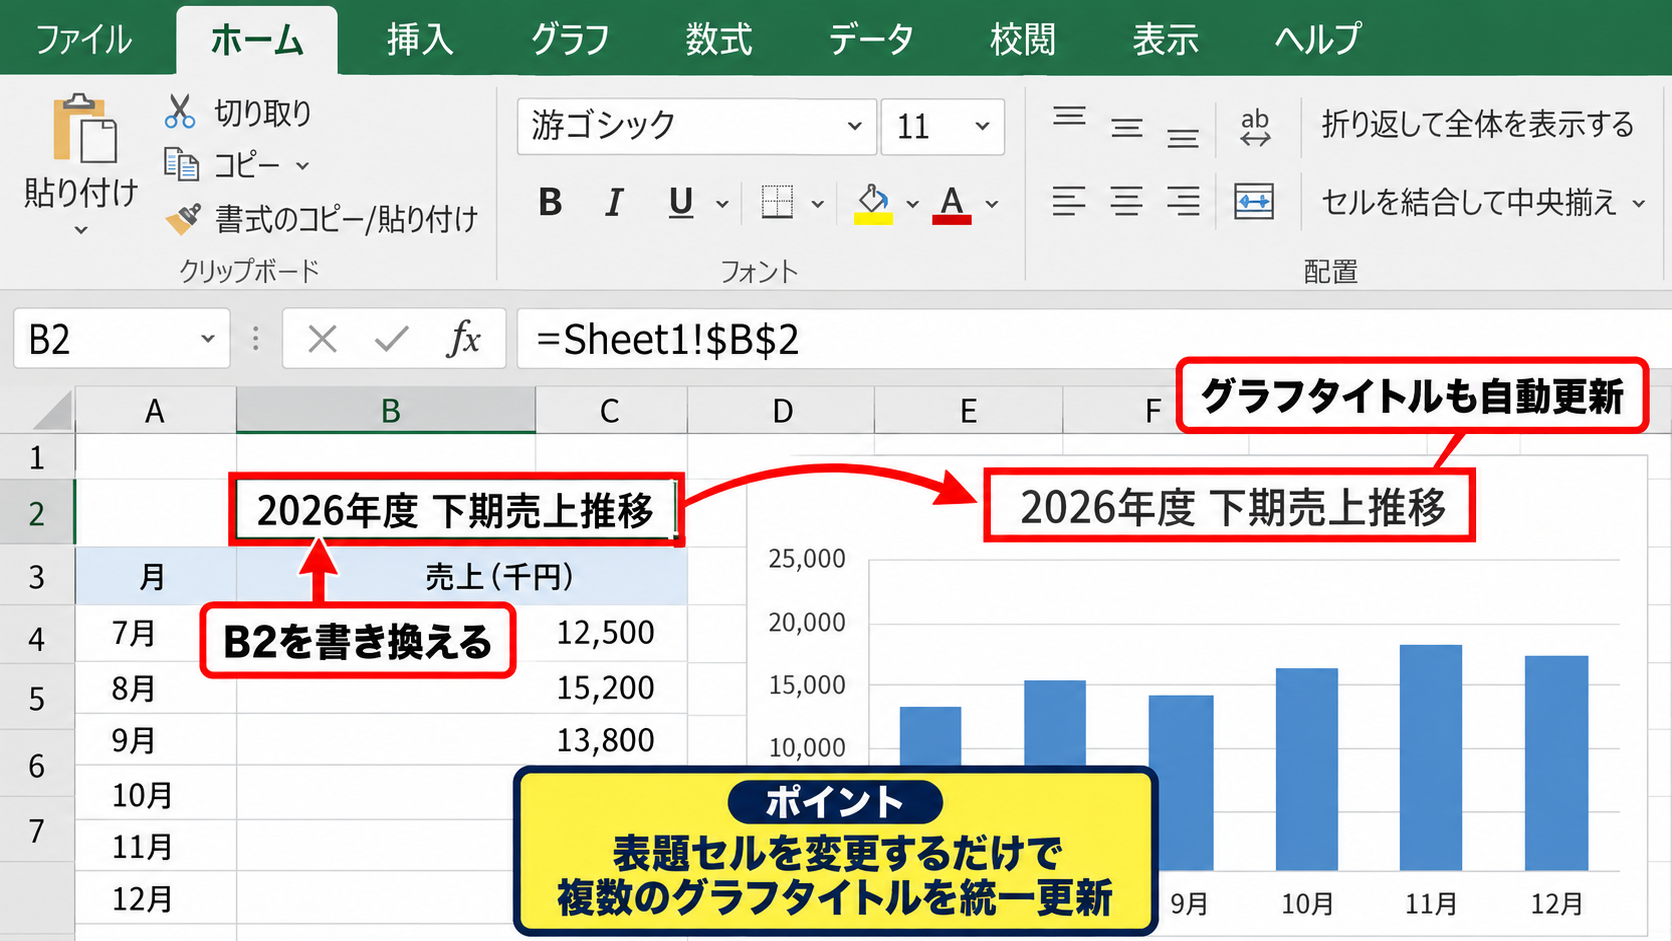Click the Copy icon

(x=181, y=164)
